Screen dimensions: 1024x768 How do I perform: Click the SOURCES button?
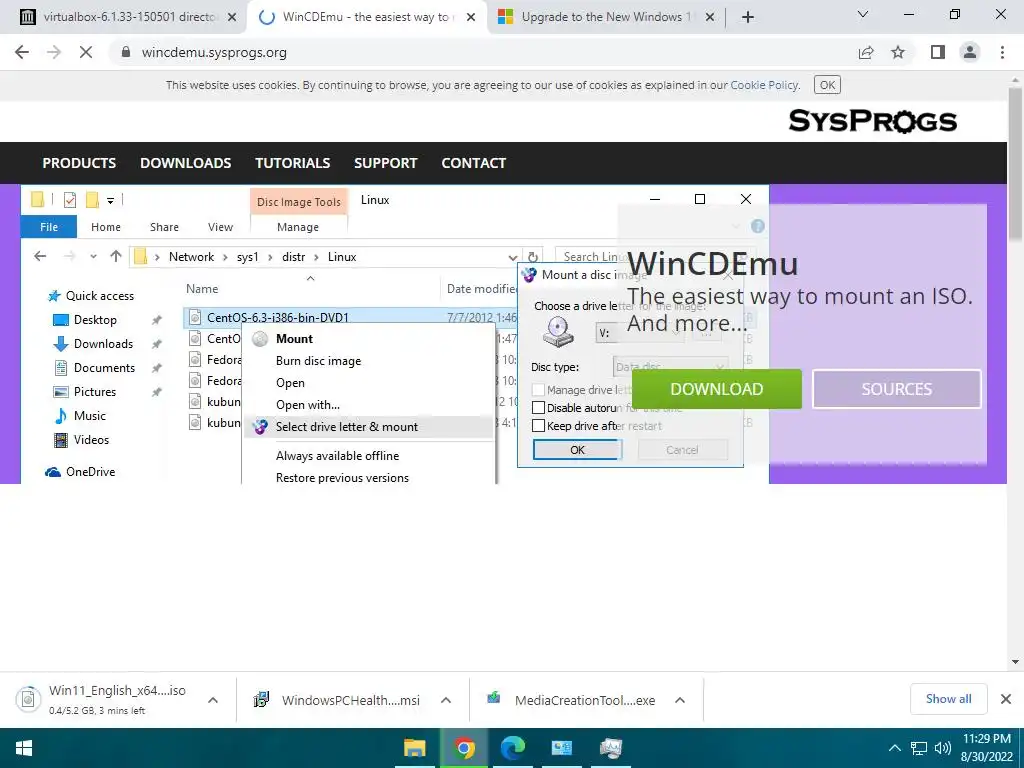coord(897,389)
